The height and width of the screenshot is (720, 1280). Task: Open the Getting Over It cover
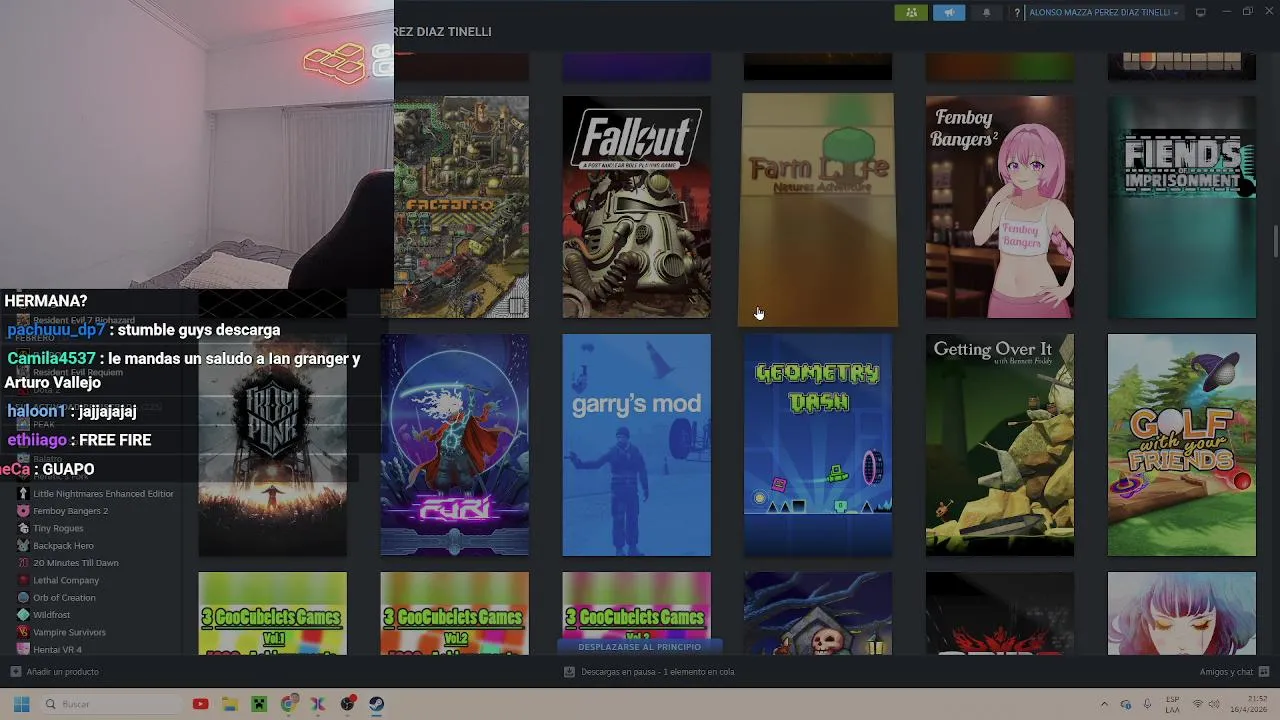point(999,445)
